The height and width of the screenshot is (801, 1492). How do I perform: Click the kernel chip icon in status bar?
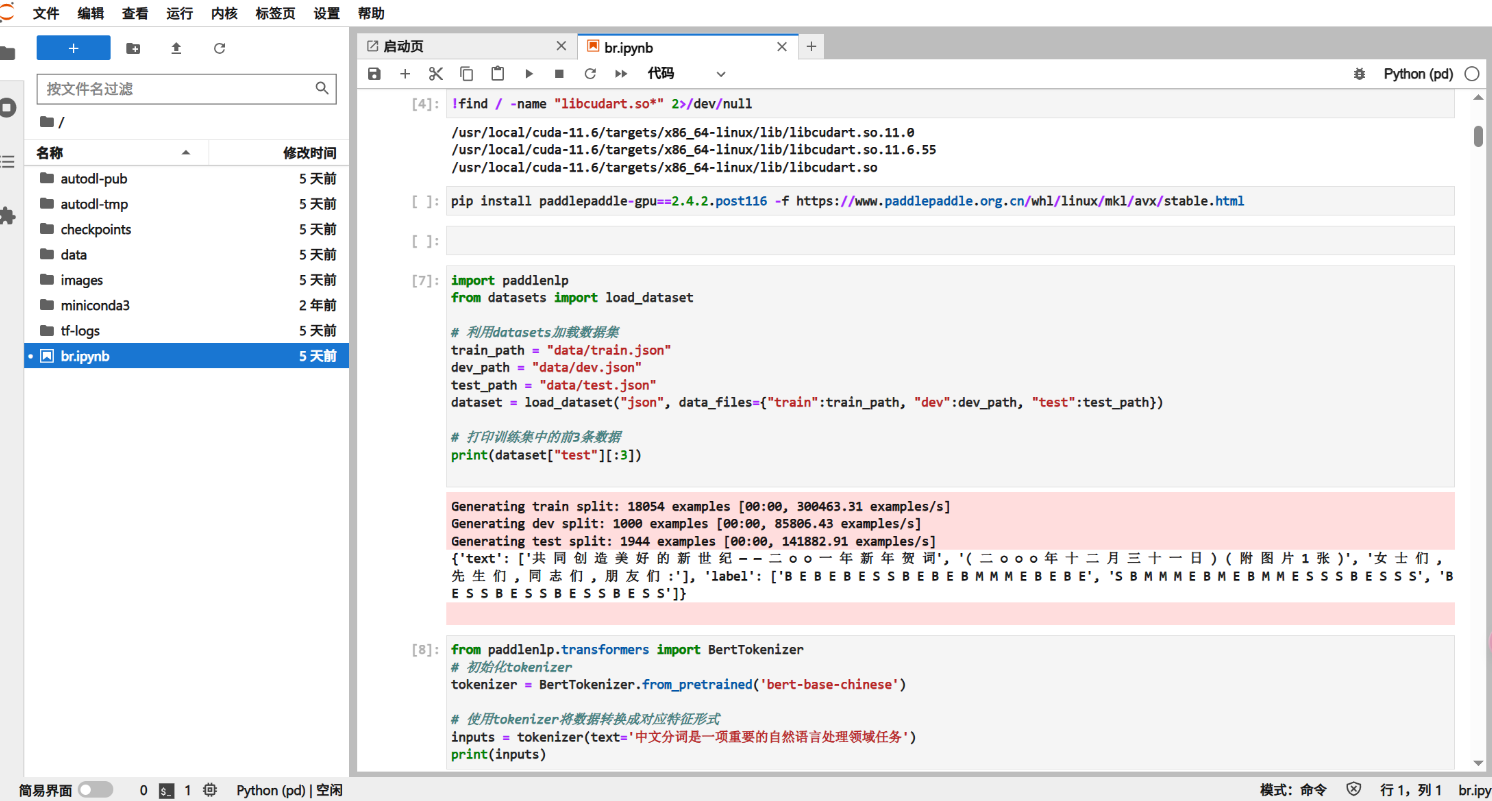click(210, 790)
